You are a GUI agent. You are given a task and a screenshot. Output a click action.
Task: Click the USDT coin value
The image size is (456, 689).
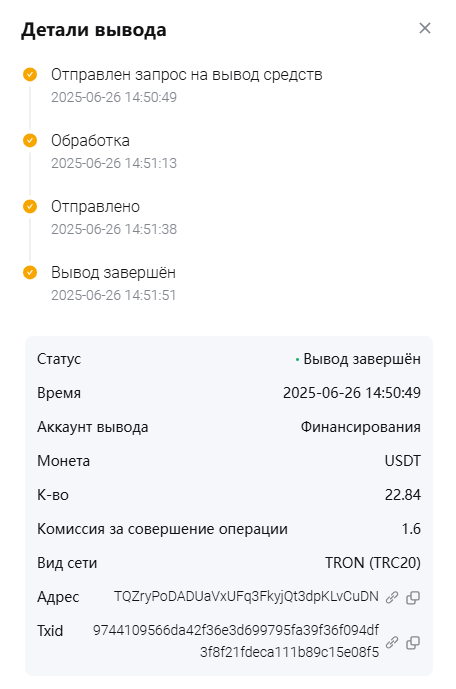click(403, 461)
